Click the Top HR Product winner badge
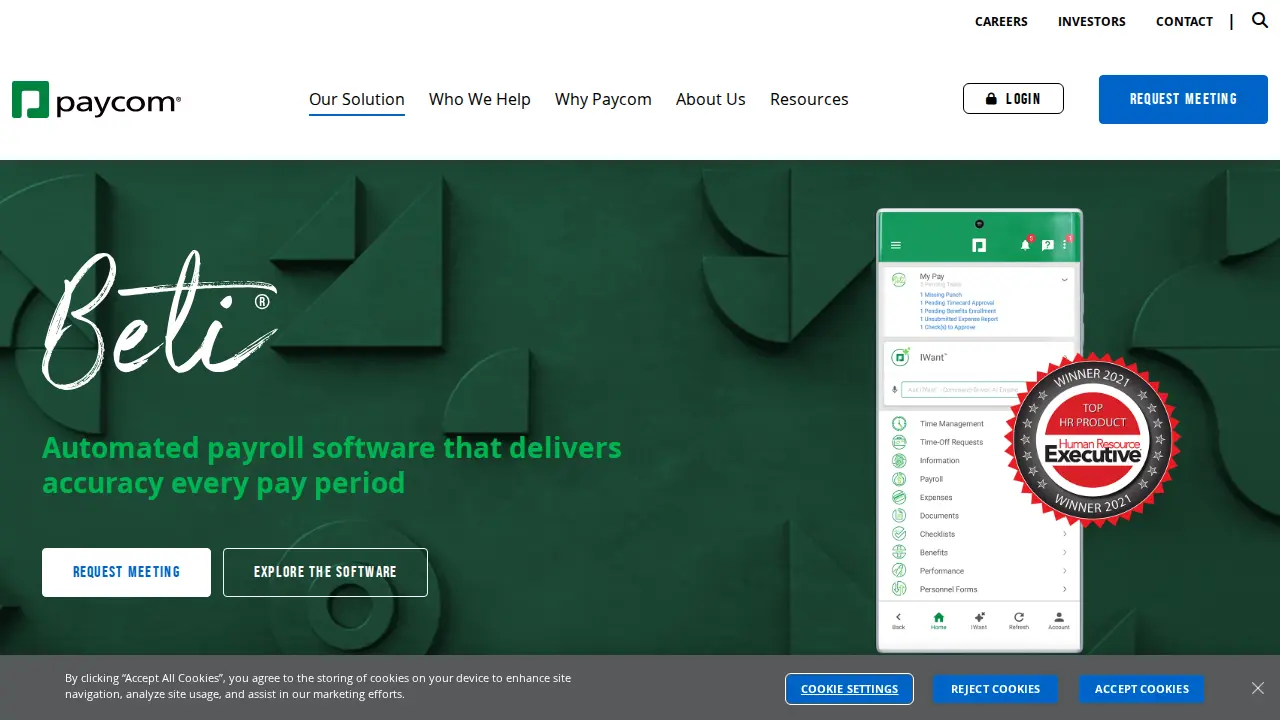Screen dimensions: 1280x720 1093,440
